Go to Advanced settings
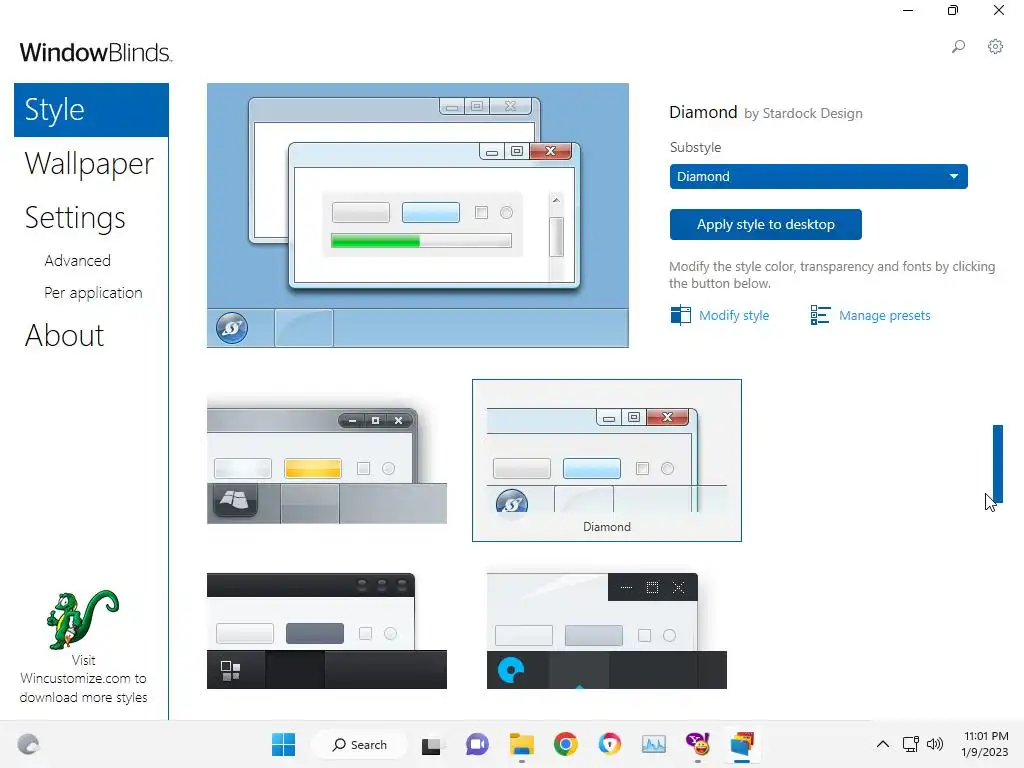The image size is (1024, 768). [x=78, y=261]
